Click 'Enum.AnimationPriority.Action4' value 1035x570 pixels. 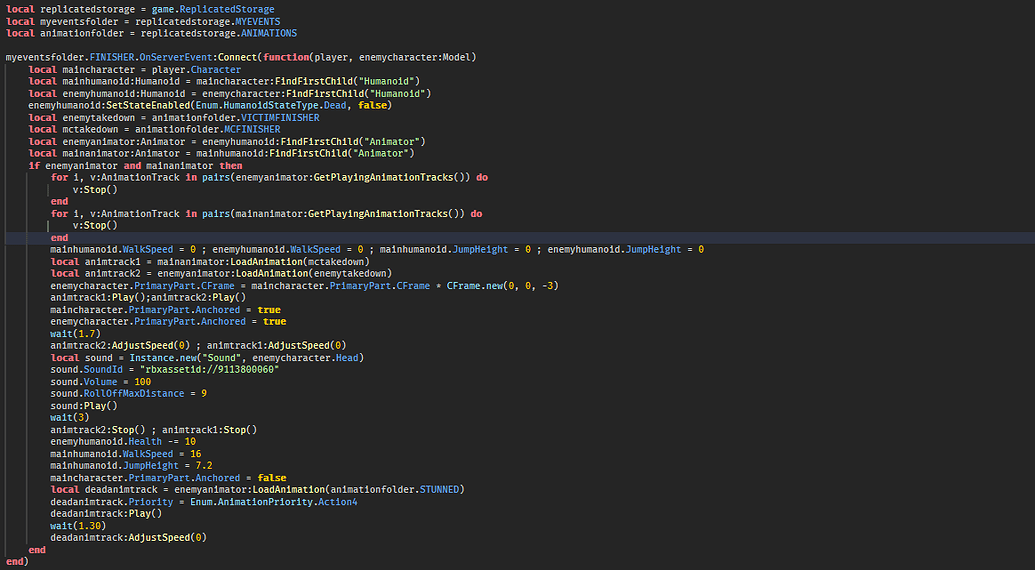tap(274, 502)
